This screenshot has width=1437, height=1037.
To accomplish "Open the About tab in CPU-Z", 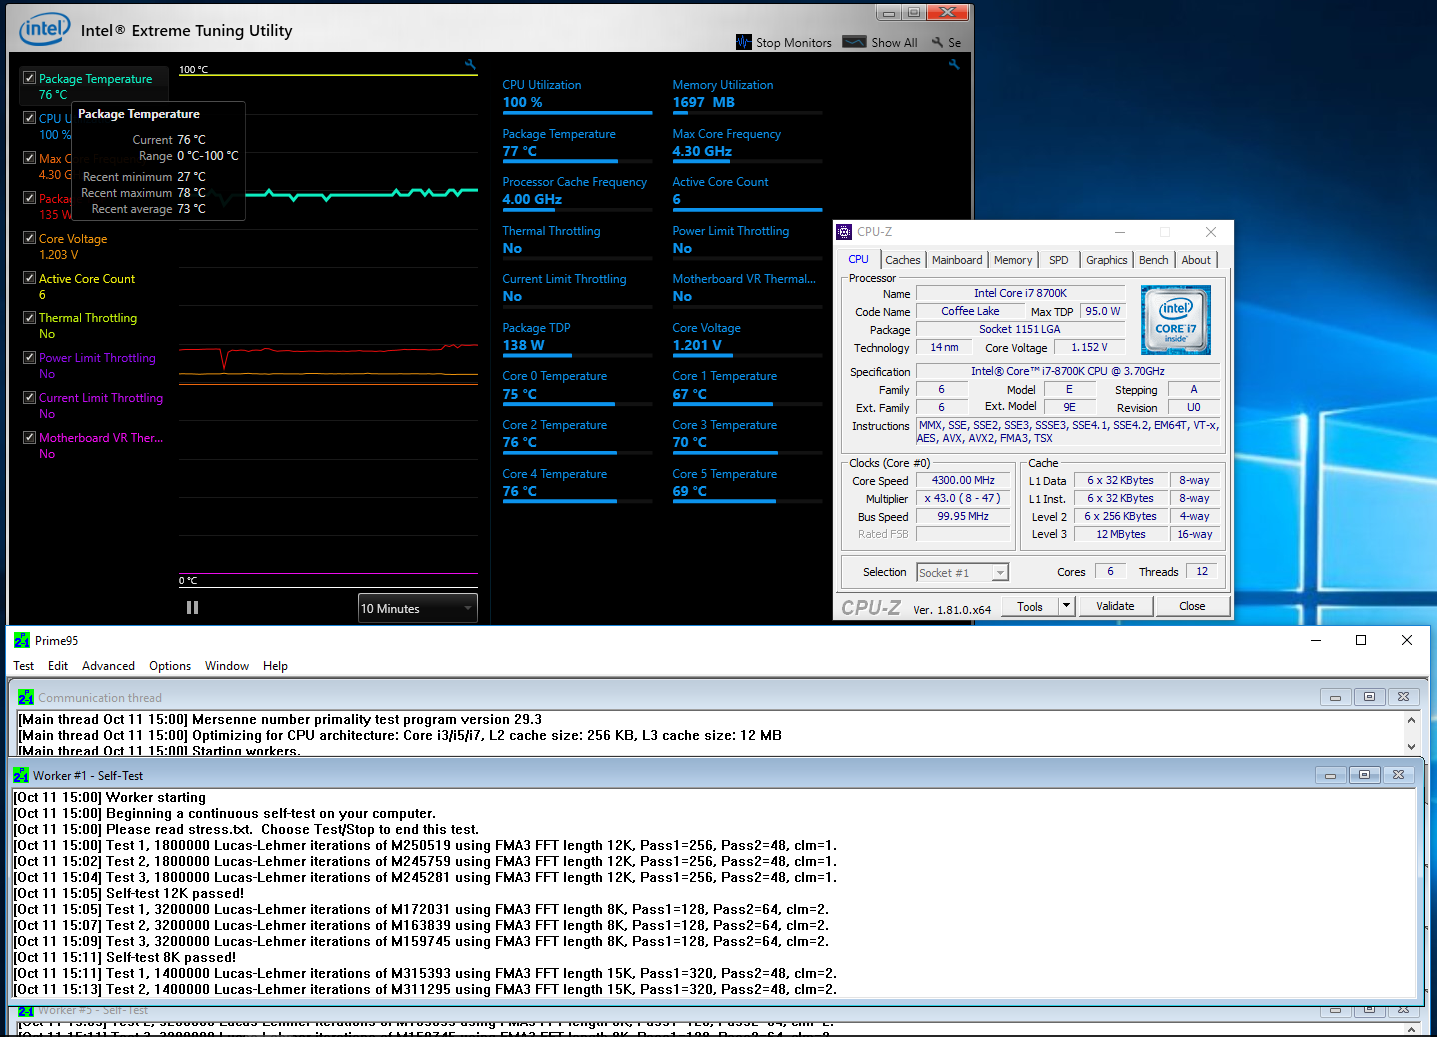I will [x=1196, y=260].
